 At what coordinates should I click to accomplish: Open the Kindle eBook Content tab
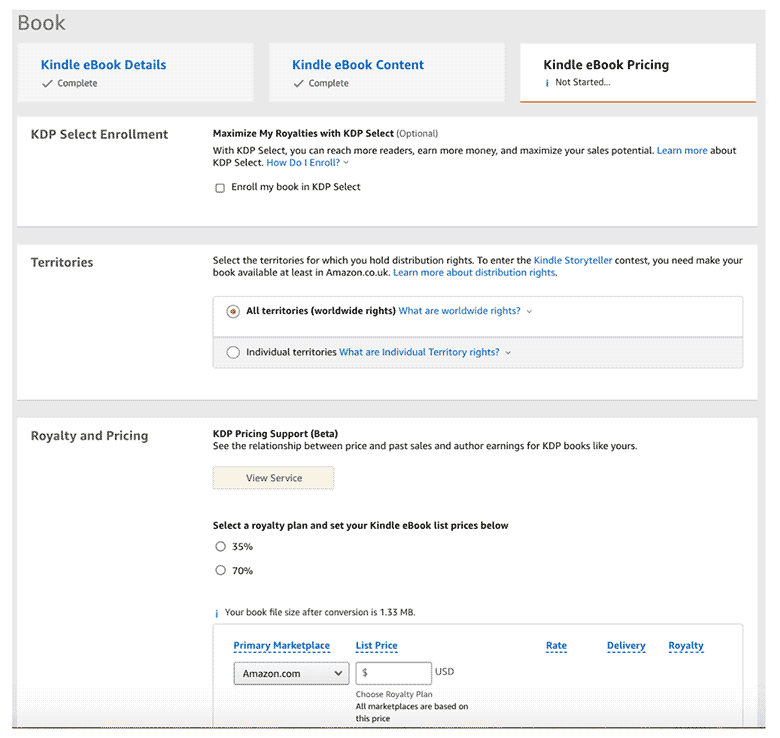tap(358, 65)
